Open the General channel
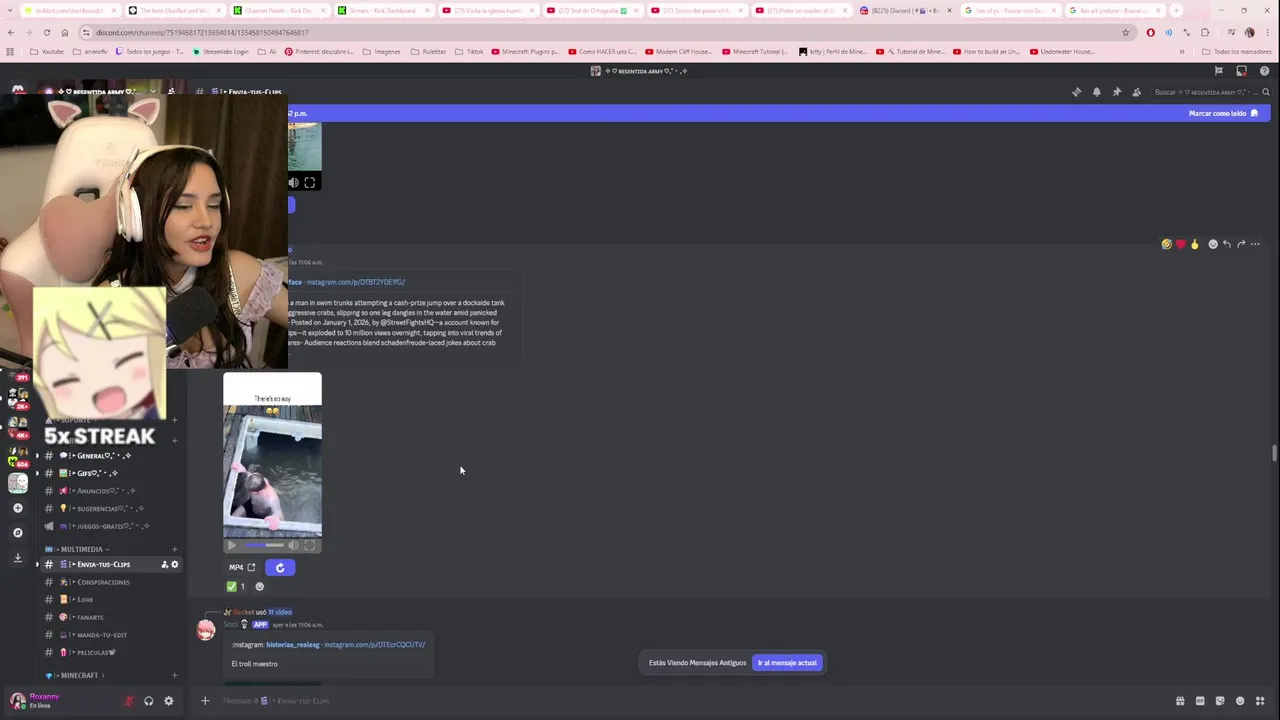The image size is (1280, 720). coord(110,456)
